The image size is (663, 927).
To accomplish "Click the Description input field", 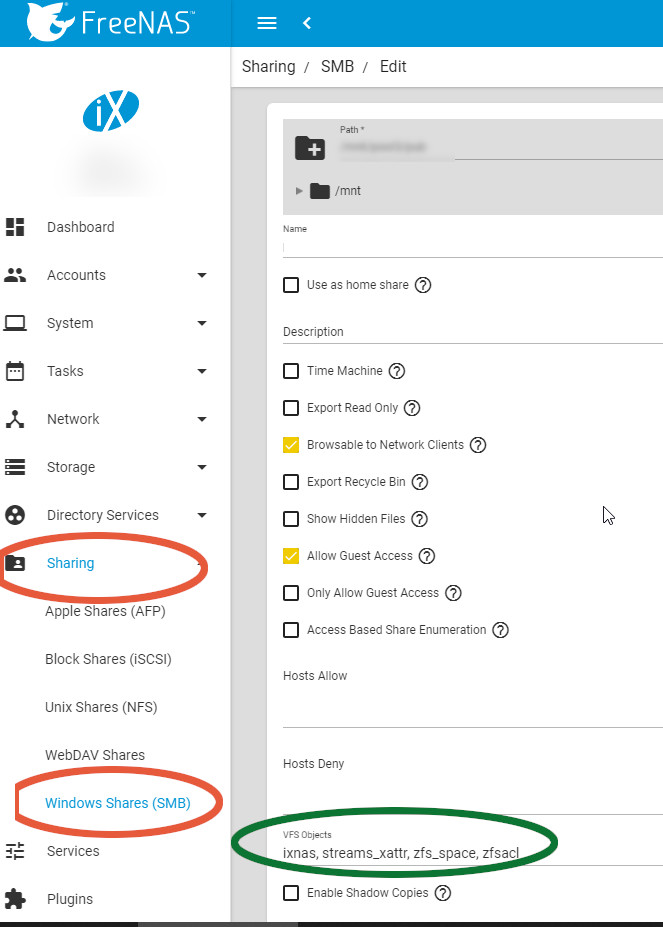I will point(473,332).
